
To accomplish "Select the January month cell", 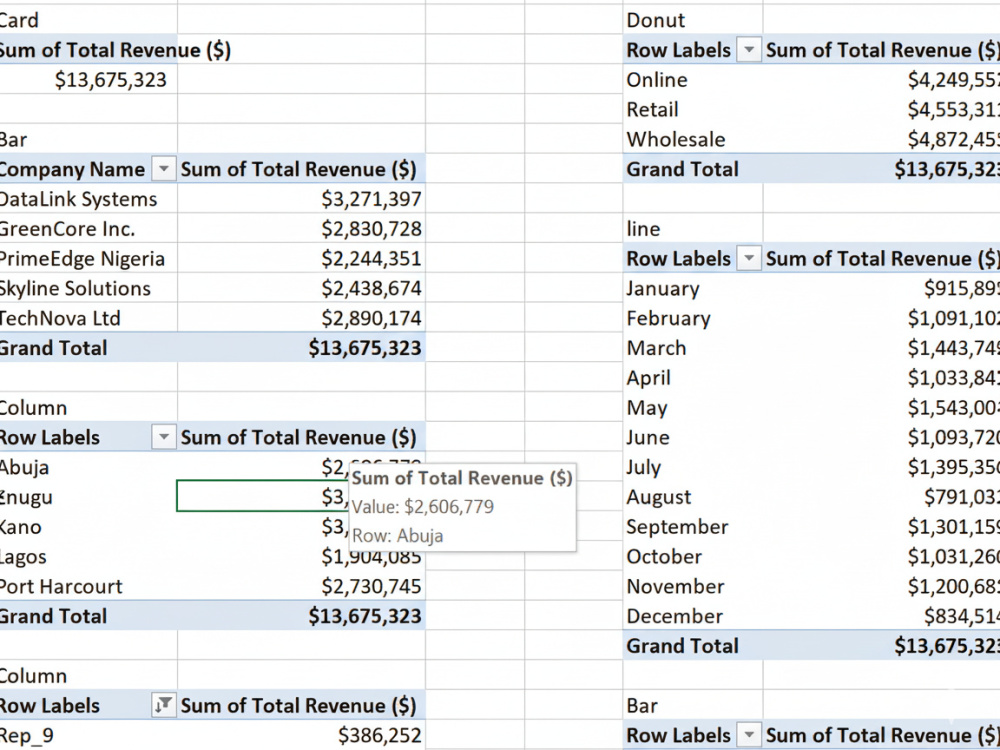I will pos(693,288).
